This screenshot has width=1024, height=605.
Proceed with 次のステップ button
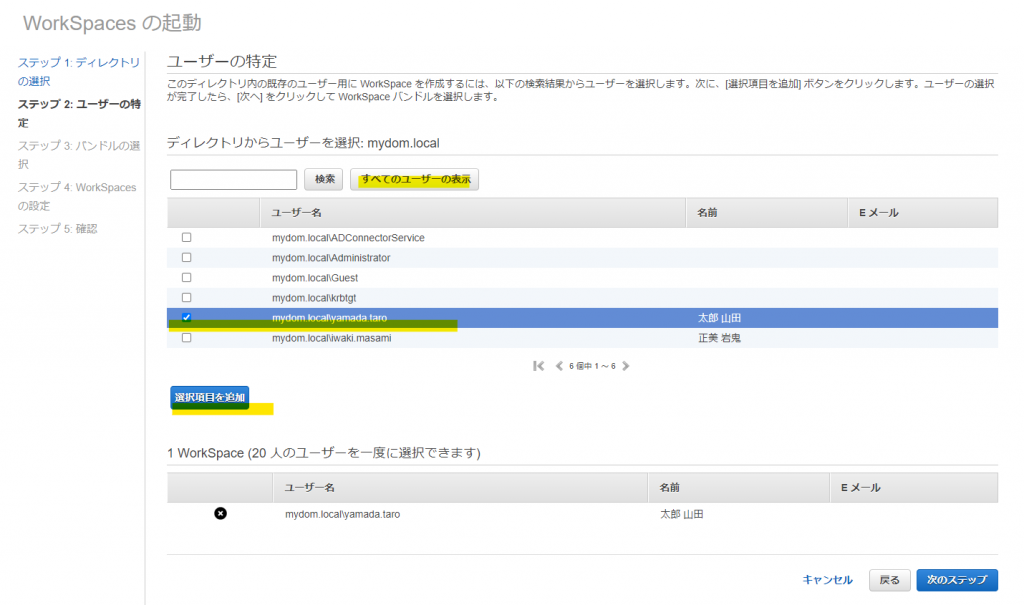[956, 580]
